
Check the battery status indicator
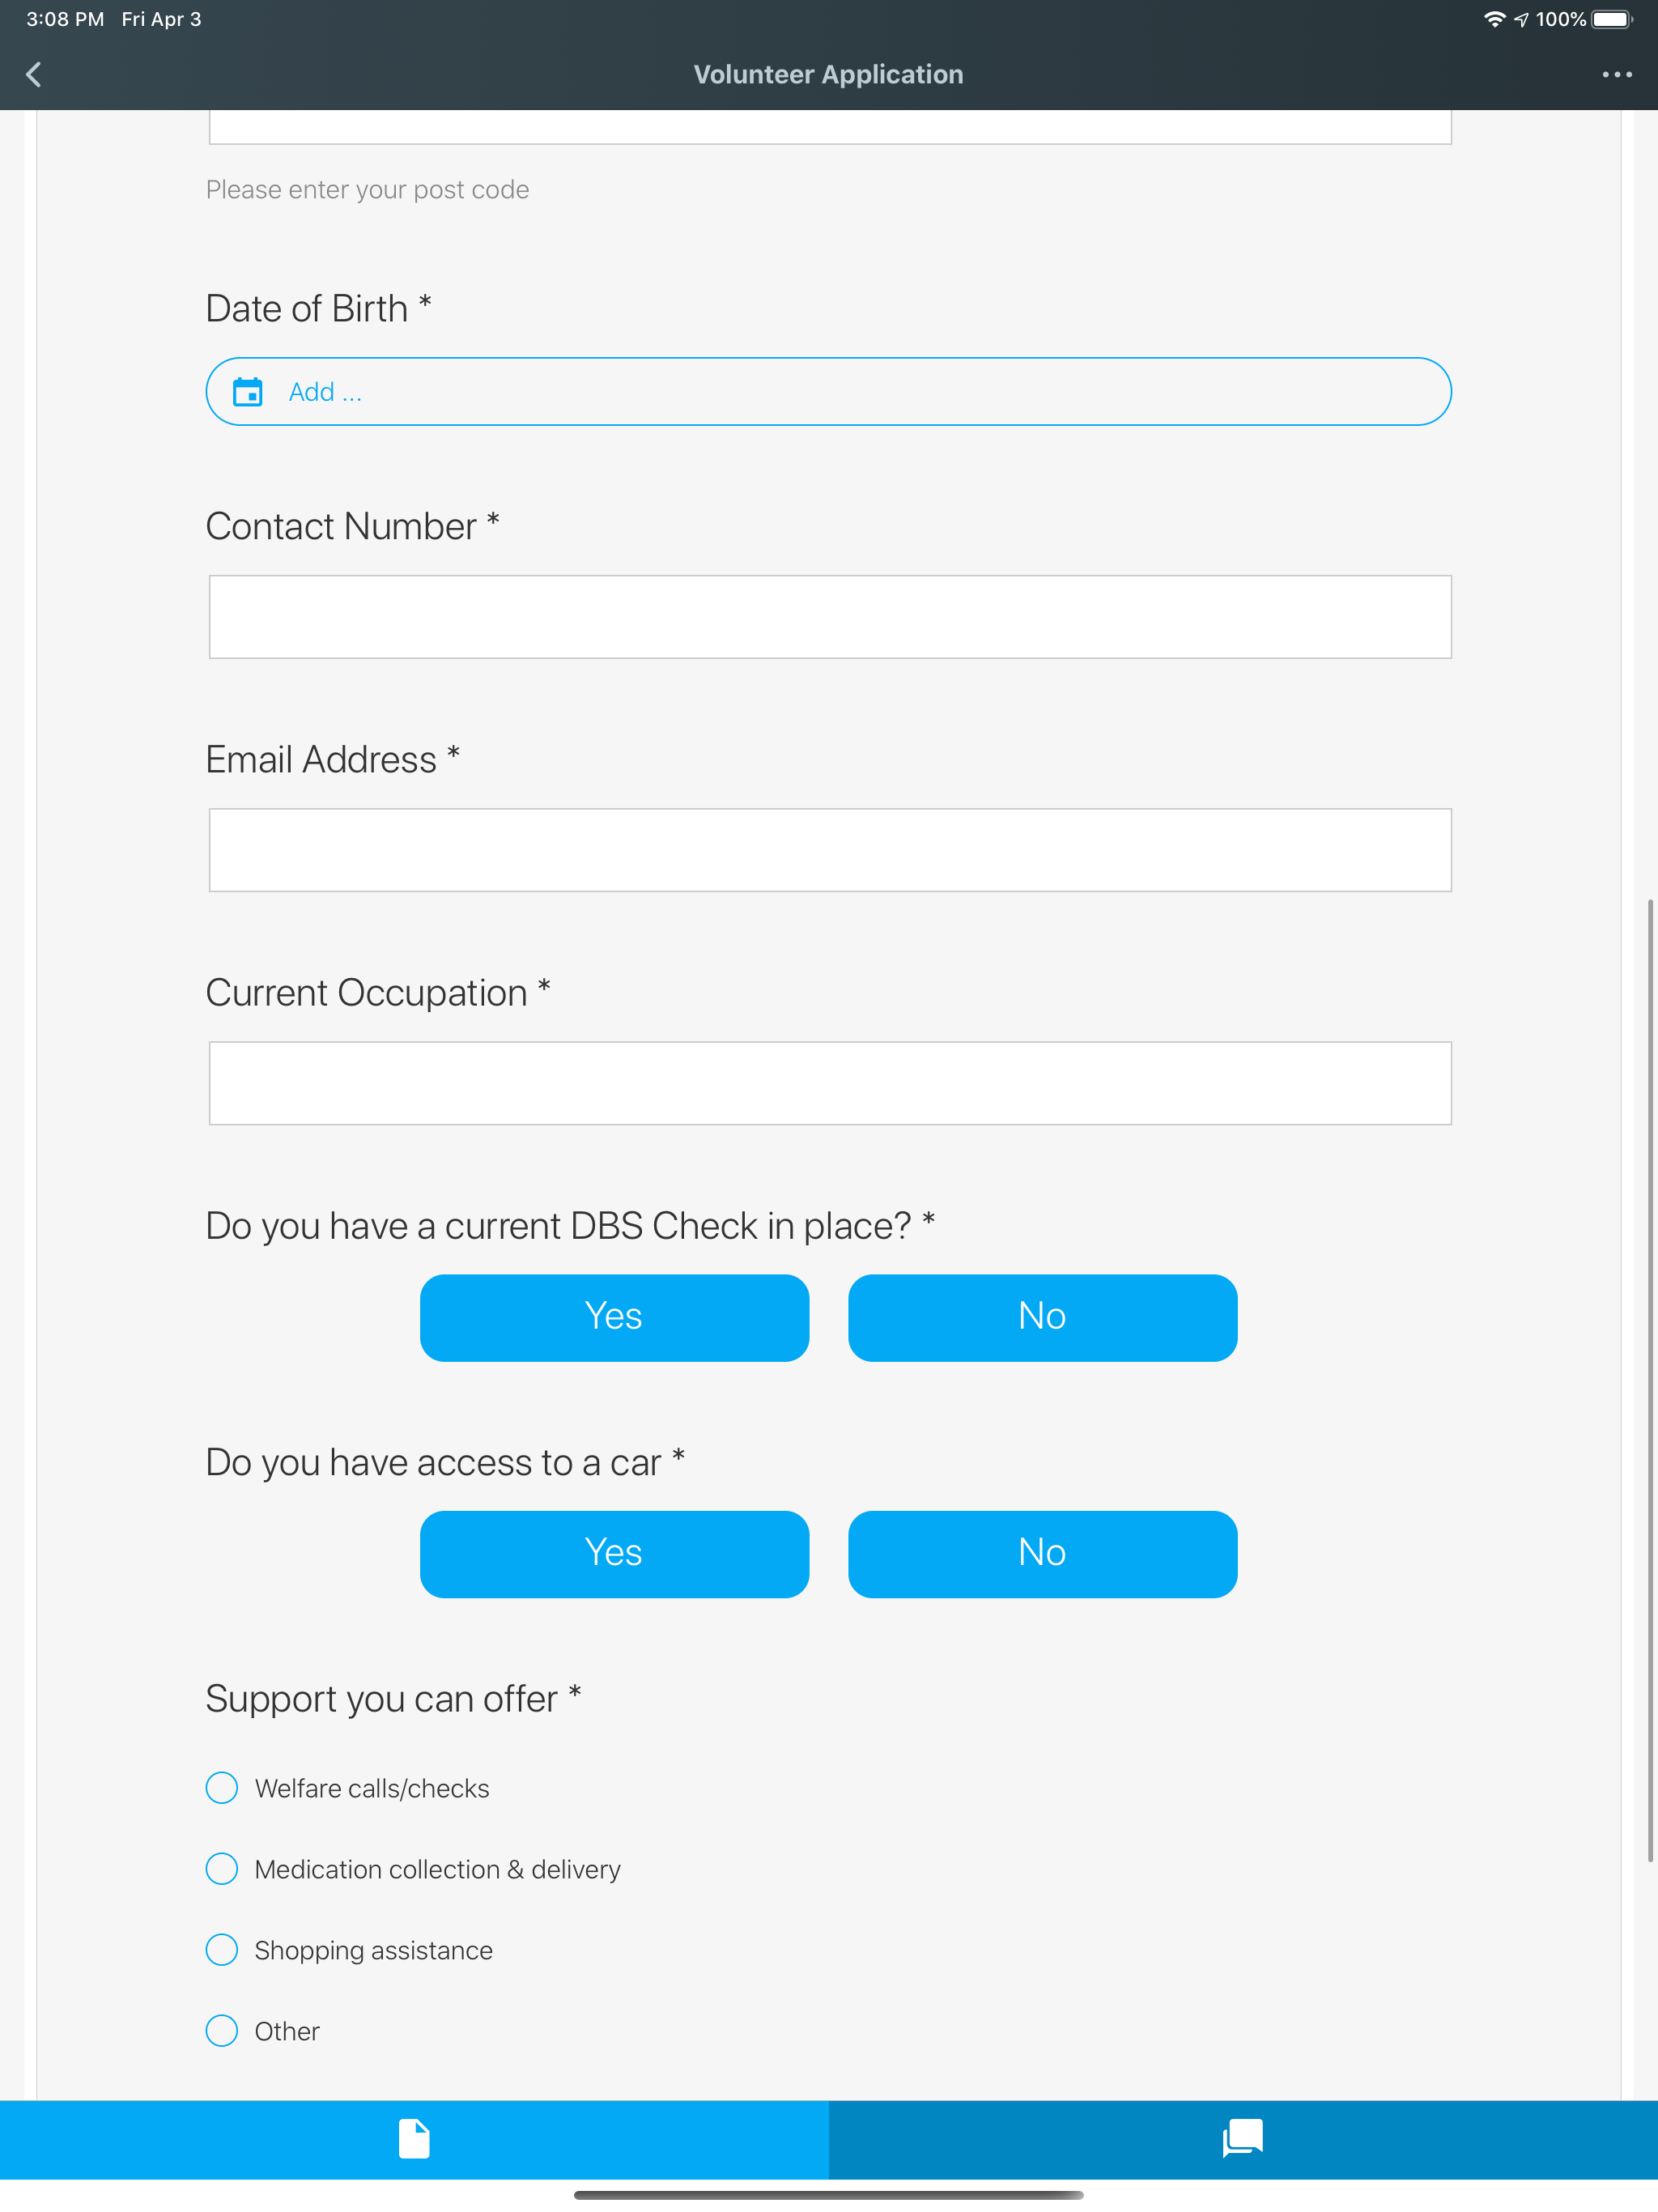pyautogui.click(x=1611, y=19)
